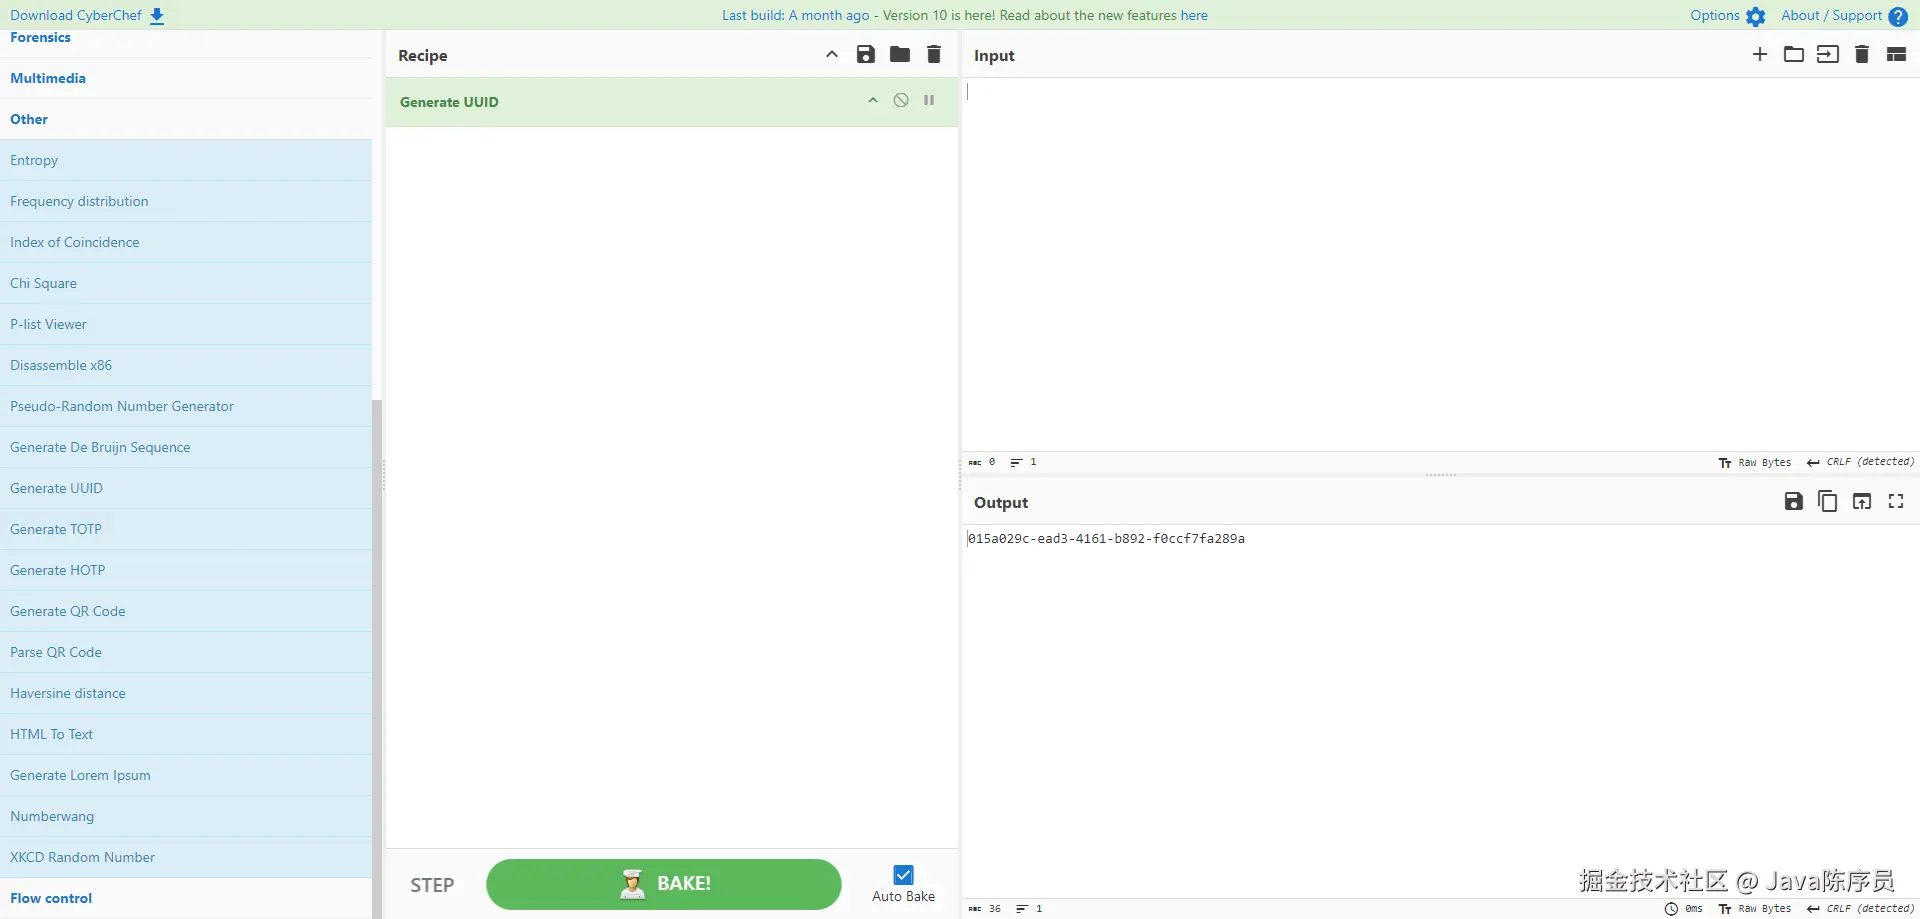Load a recipe via folder icon

tap(900, 55)
